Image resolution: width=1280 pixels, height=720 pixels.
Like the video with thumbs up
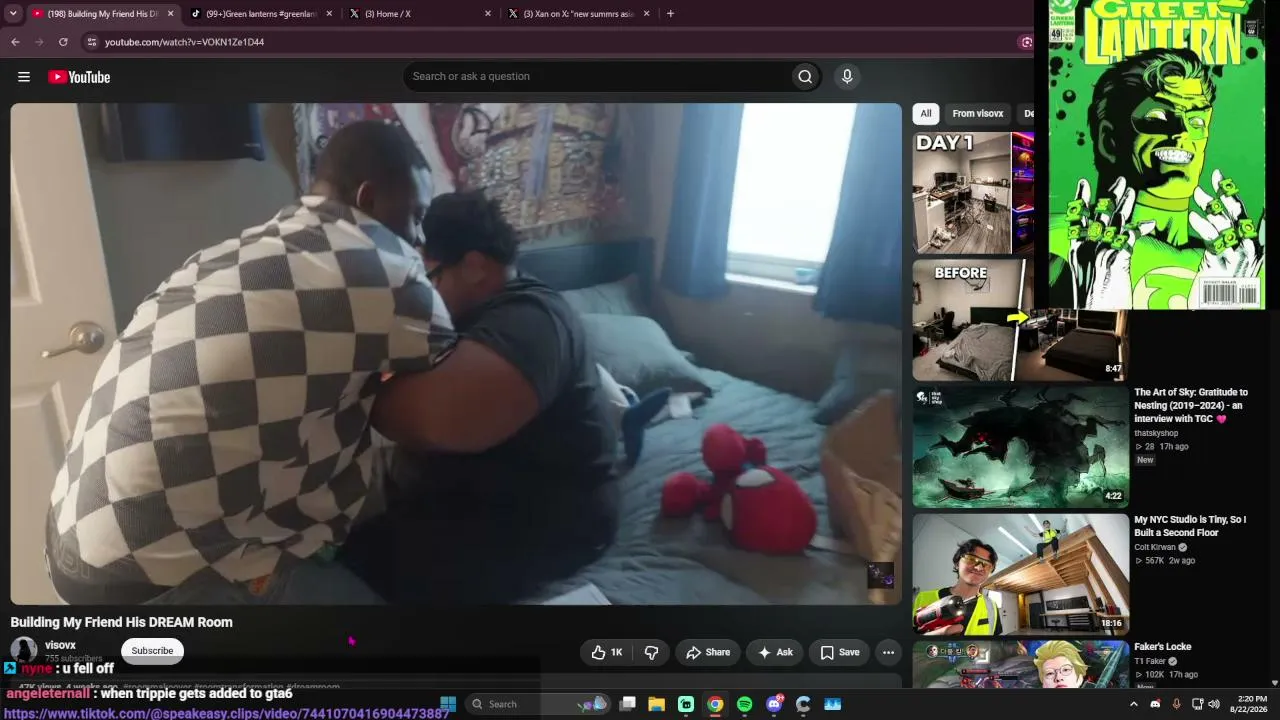click(x=606, y=652)
